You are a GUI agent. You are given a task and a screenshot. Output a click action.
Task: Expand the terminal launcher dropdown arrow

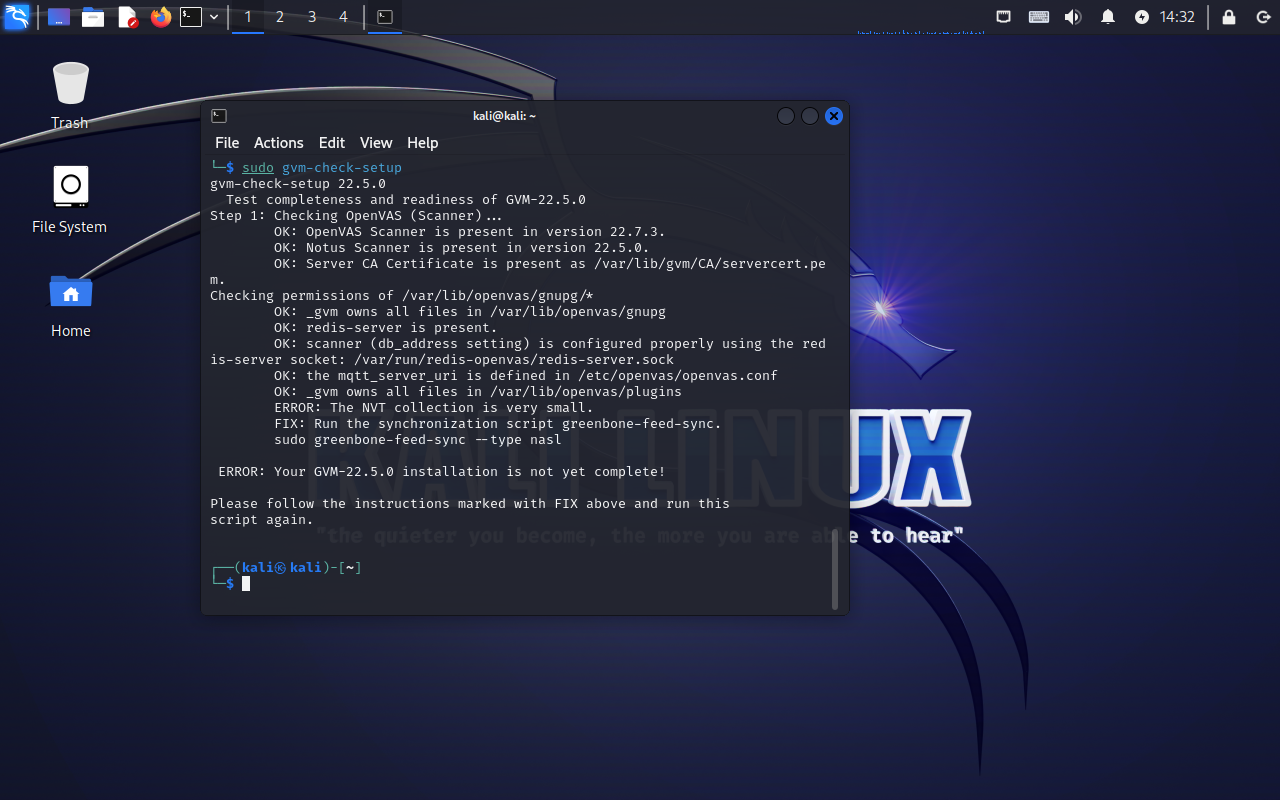(212, 16)
